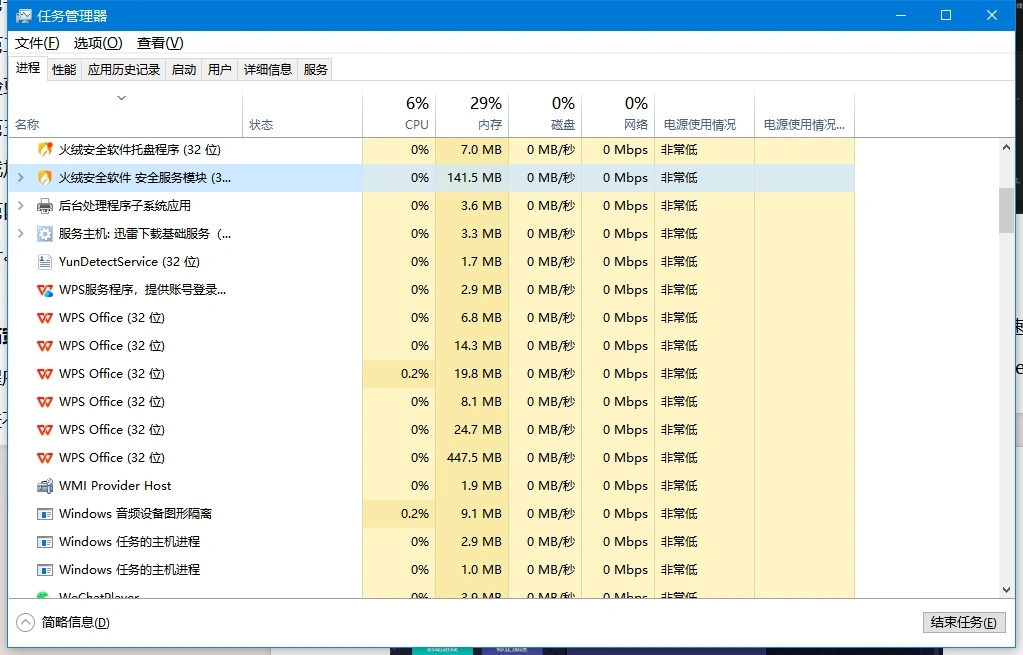Select the 火绒安全软件托盘程序 process icon
This screenshot has width=1023, height=655.
45,149
